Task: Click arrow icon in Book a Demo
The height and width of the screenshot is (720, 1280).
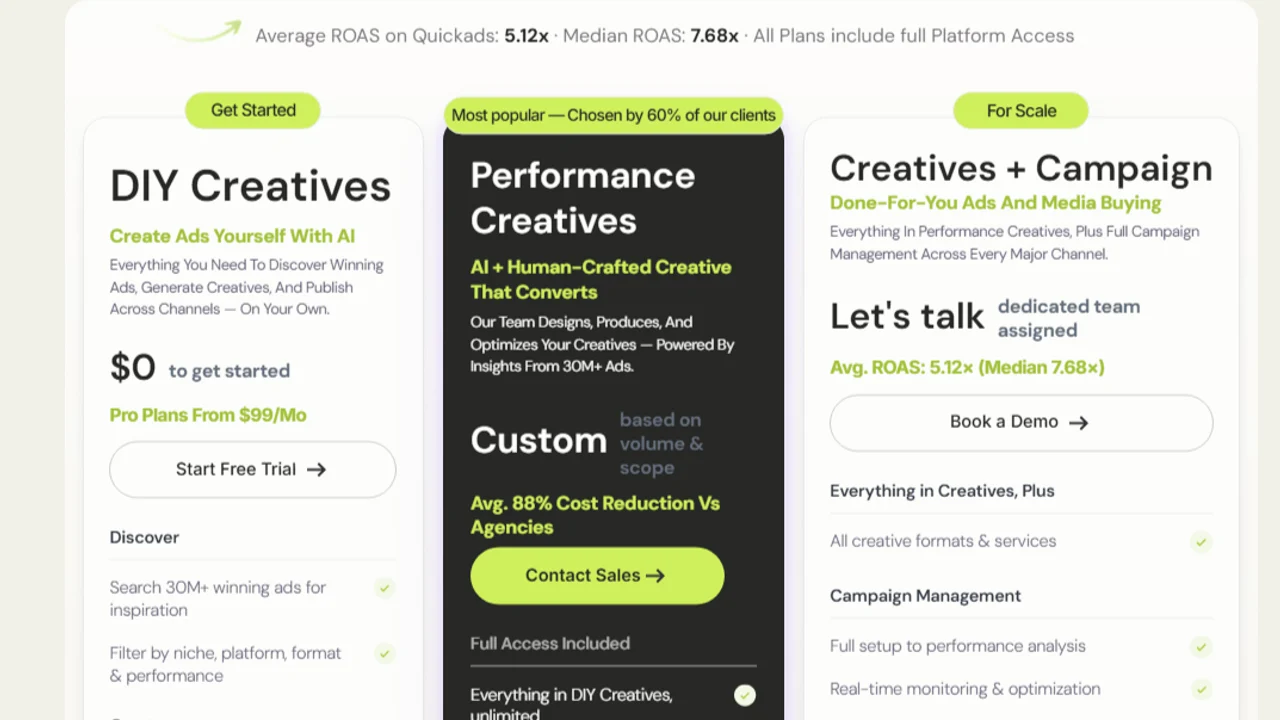Action: [1078, 422]
